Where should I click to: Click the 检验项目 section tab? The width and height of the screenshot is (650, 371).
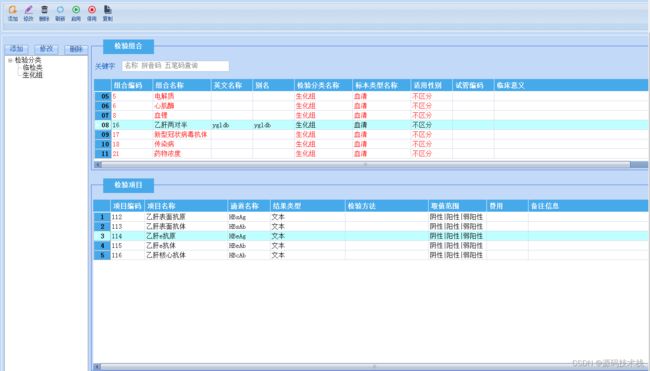coord(129,185)
